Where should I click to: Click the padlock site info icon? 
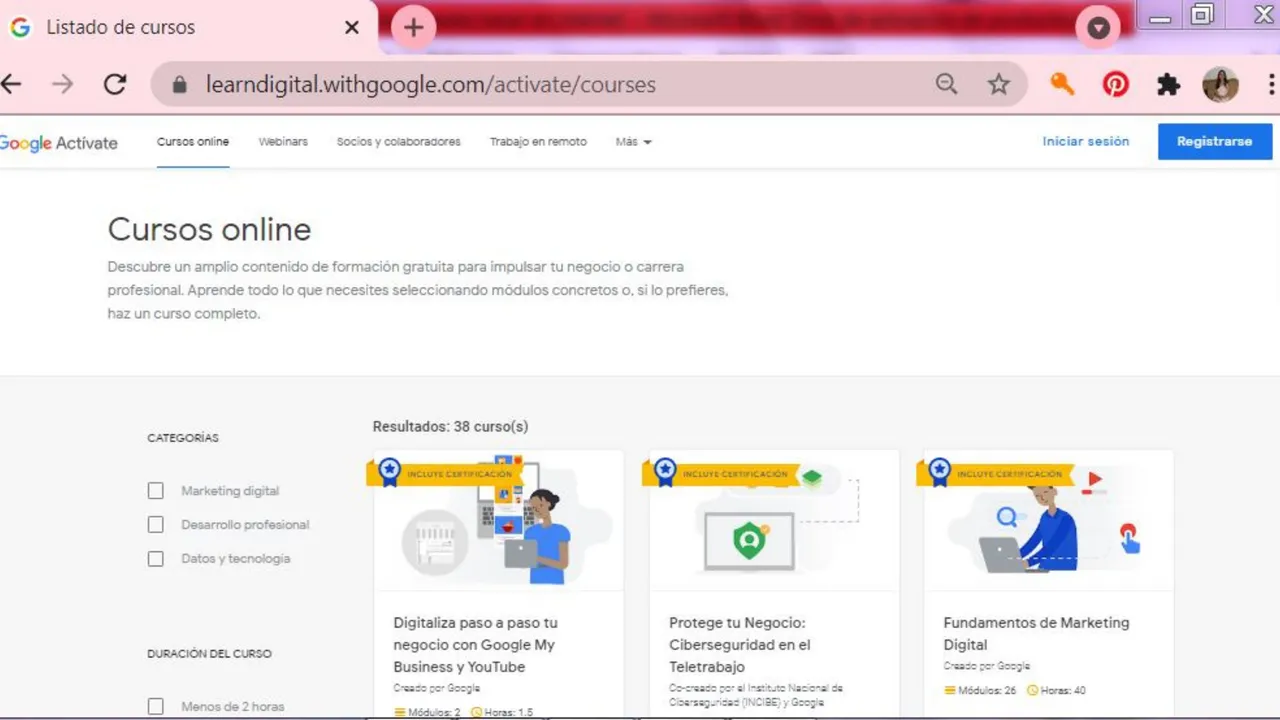[x=180, y=85]
